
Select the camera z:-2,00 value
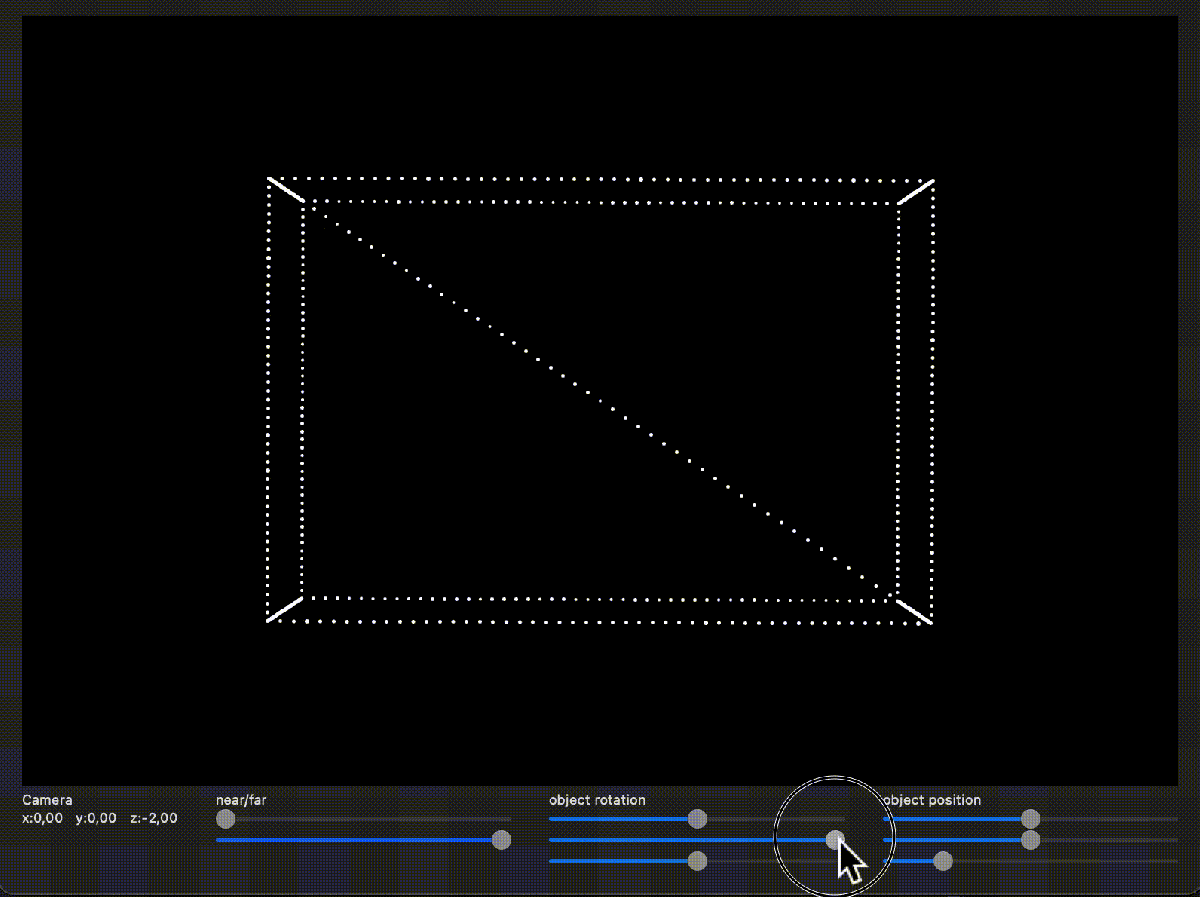point(155,817)
